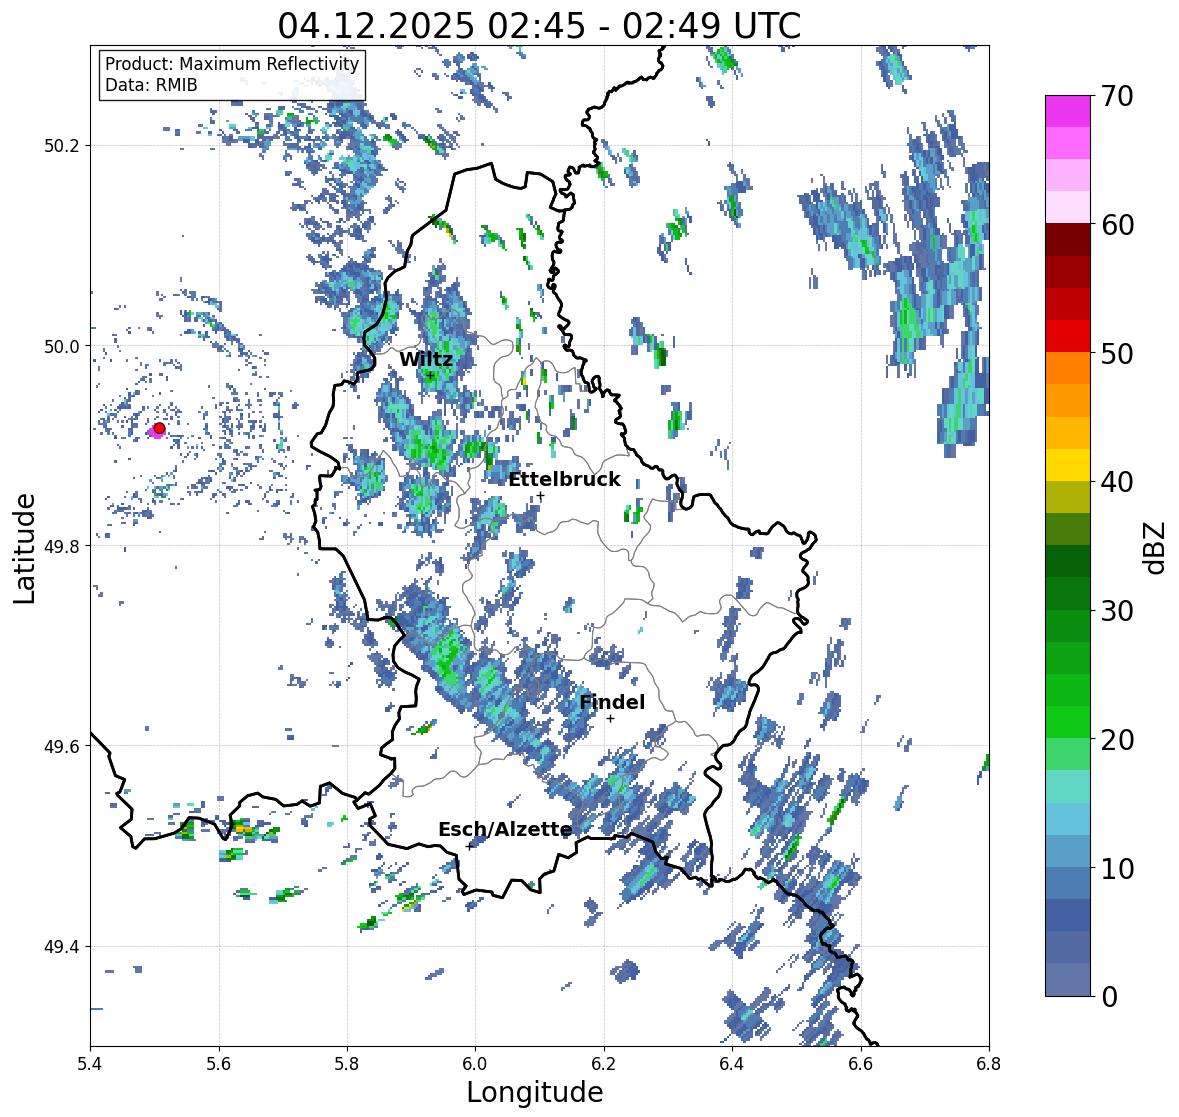The height and width of the screenshot is (1117, 1179).
Task: Click the 50.2 latitude tick label
Action: point(62,146)
